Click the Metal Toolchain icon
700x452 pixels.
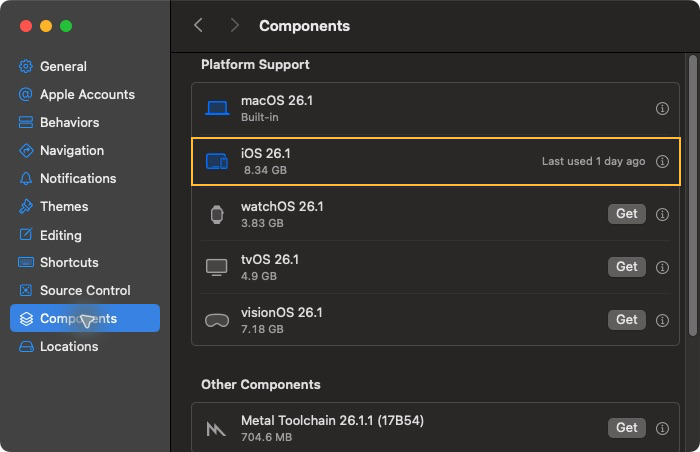click(216, 429)
